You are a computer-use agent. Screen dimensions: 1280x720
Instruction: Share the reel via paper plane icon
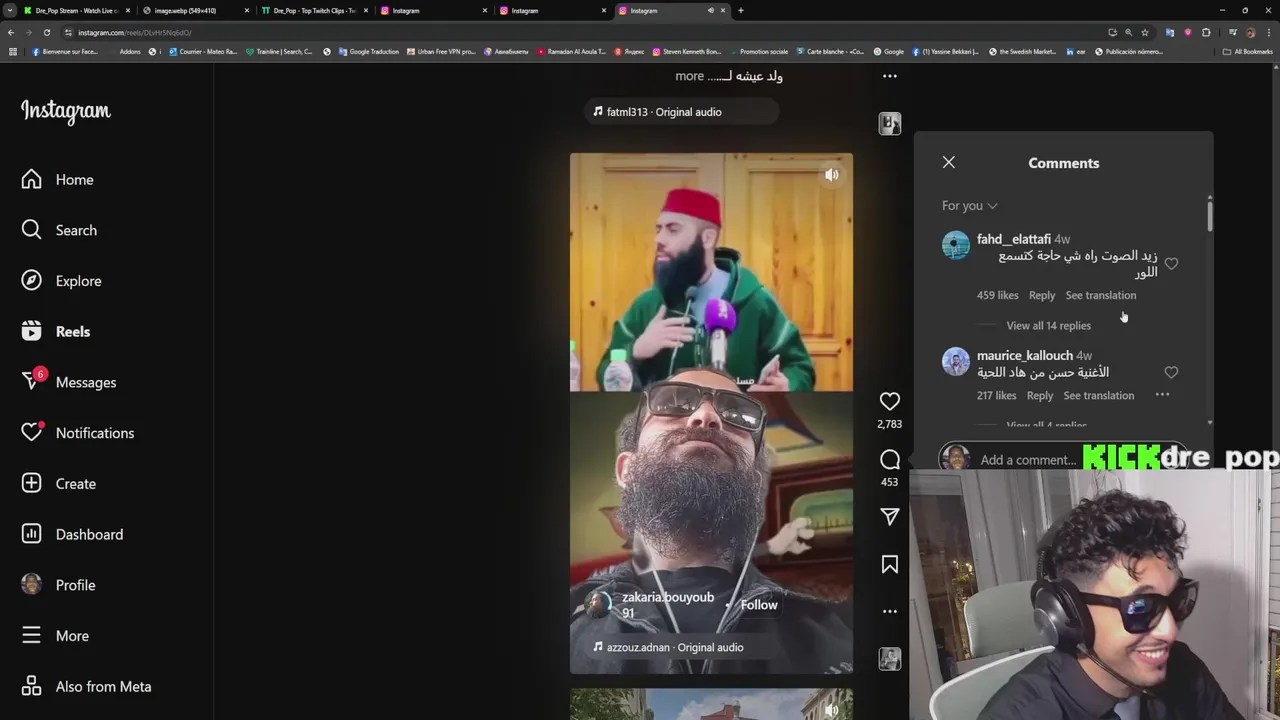889,516
